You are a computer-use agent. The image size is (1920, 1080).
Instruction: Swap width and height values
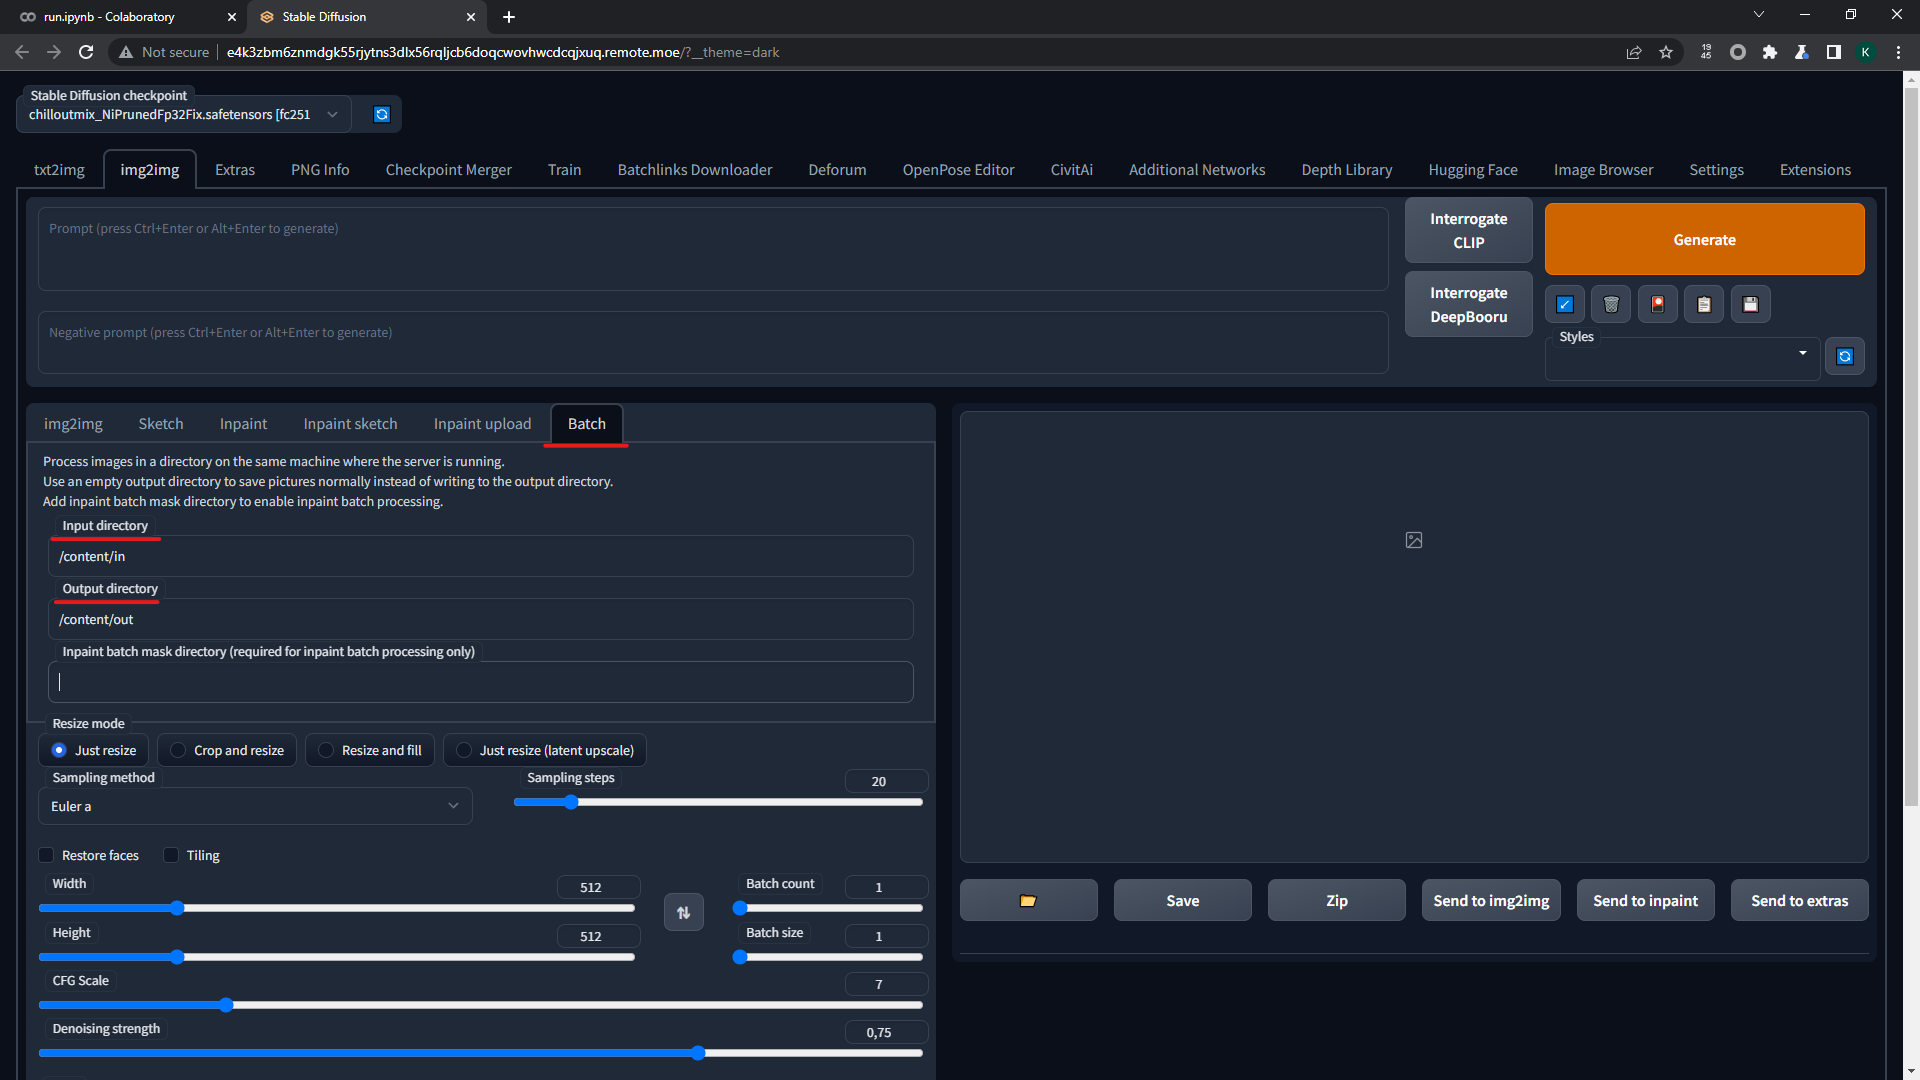pyautogui.click(x=684, y=911)
